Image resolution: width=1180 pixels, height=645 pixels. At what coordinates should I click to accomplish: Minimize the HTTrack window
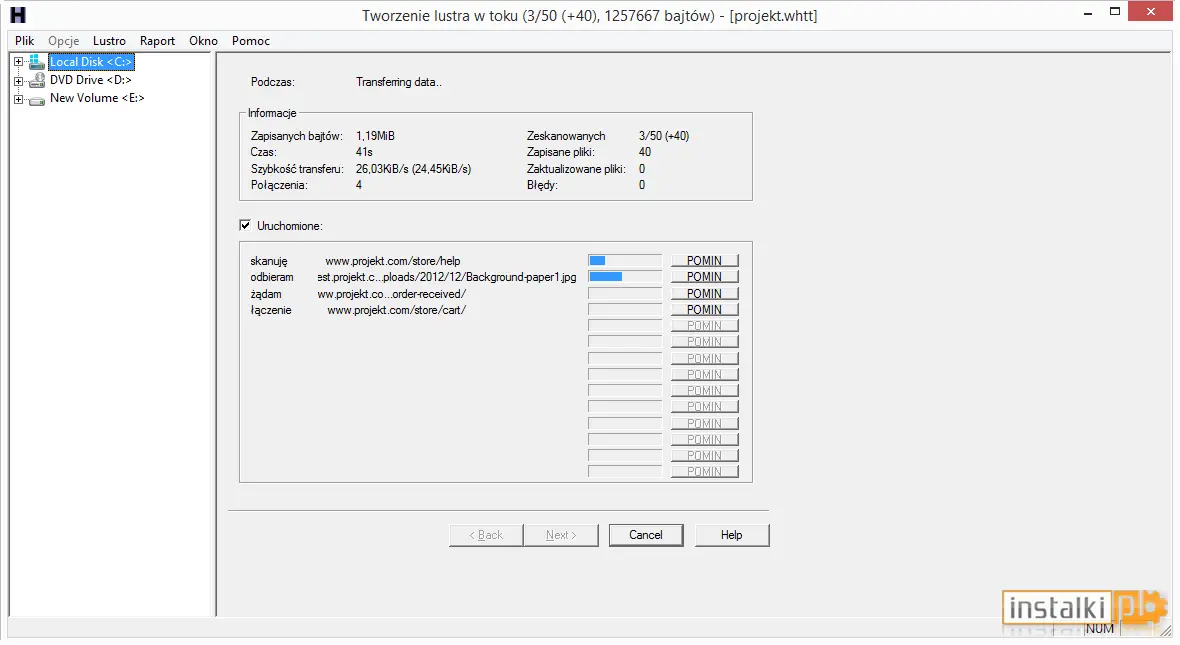click(x=1089, y=13)
